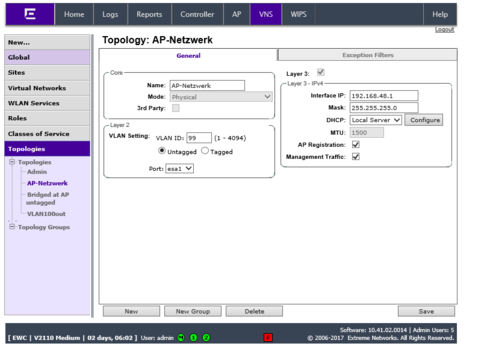Select Global in the sidebar
The height and width of the screenshot is (364, 490).
(47, 57)
